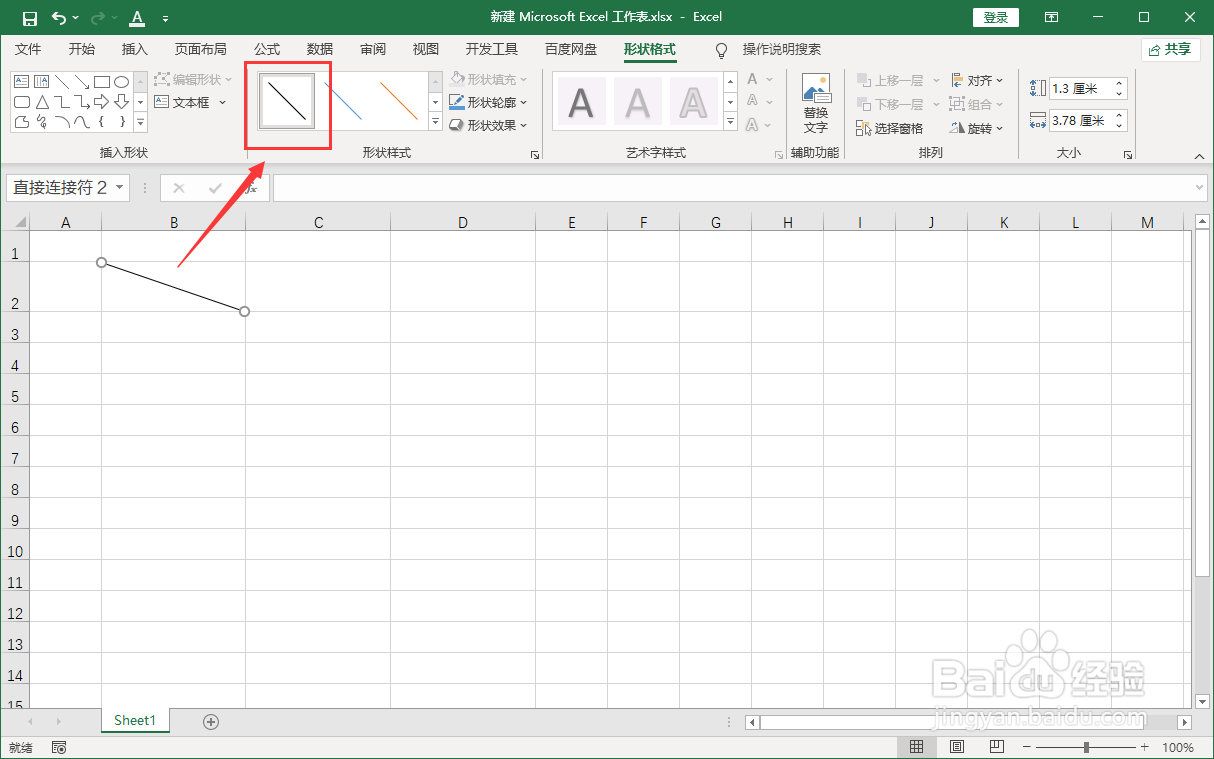
Task: Click the Undo arrow icon
Action: pyautogui.click(x=59, y=17)
